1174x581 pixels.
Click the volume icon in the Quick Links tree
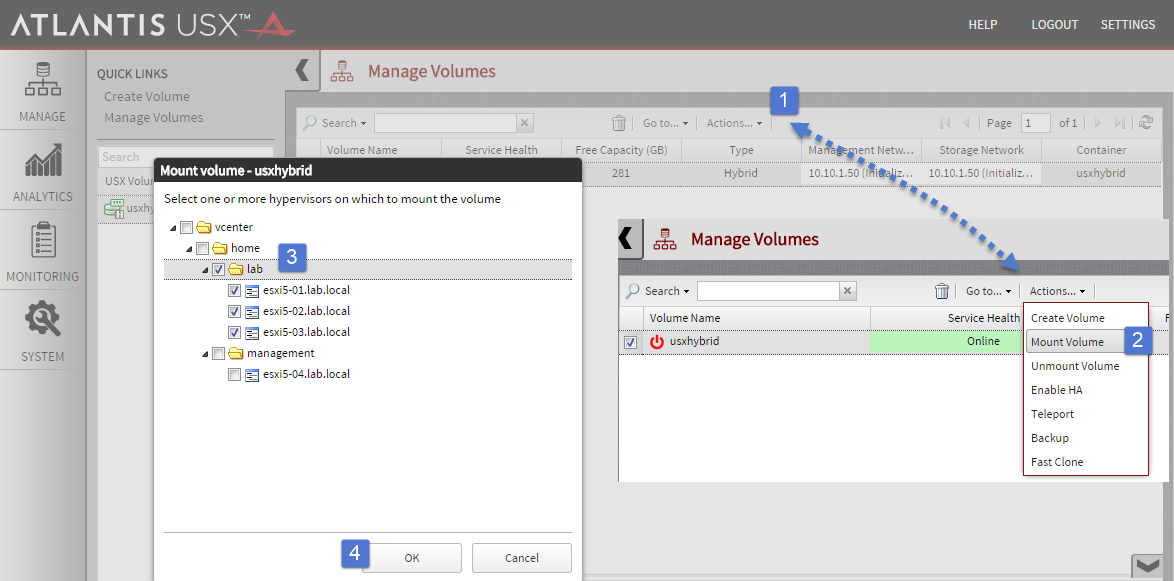point(113,208)
